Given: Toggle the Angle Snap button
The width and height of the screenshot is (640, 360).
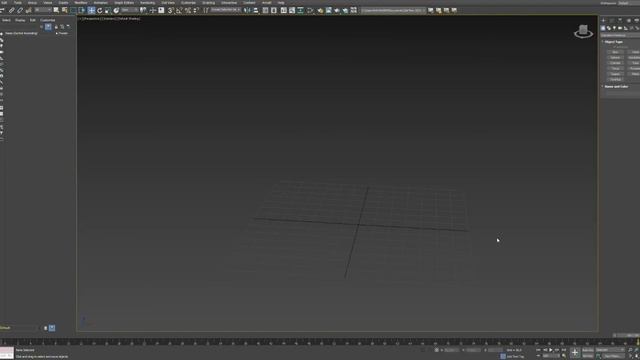Looking at the screenshot, I should point(179,10).
